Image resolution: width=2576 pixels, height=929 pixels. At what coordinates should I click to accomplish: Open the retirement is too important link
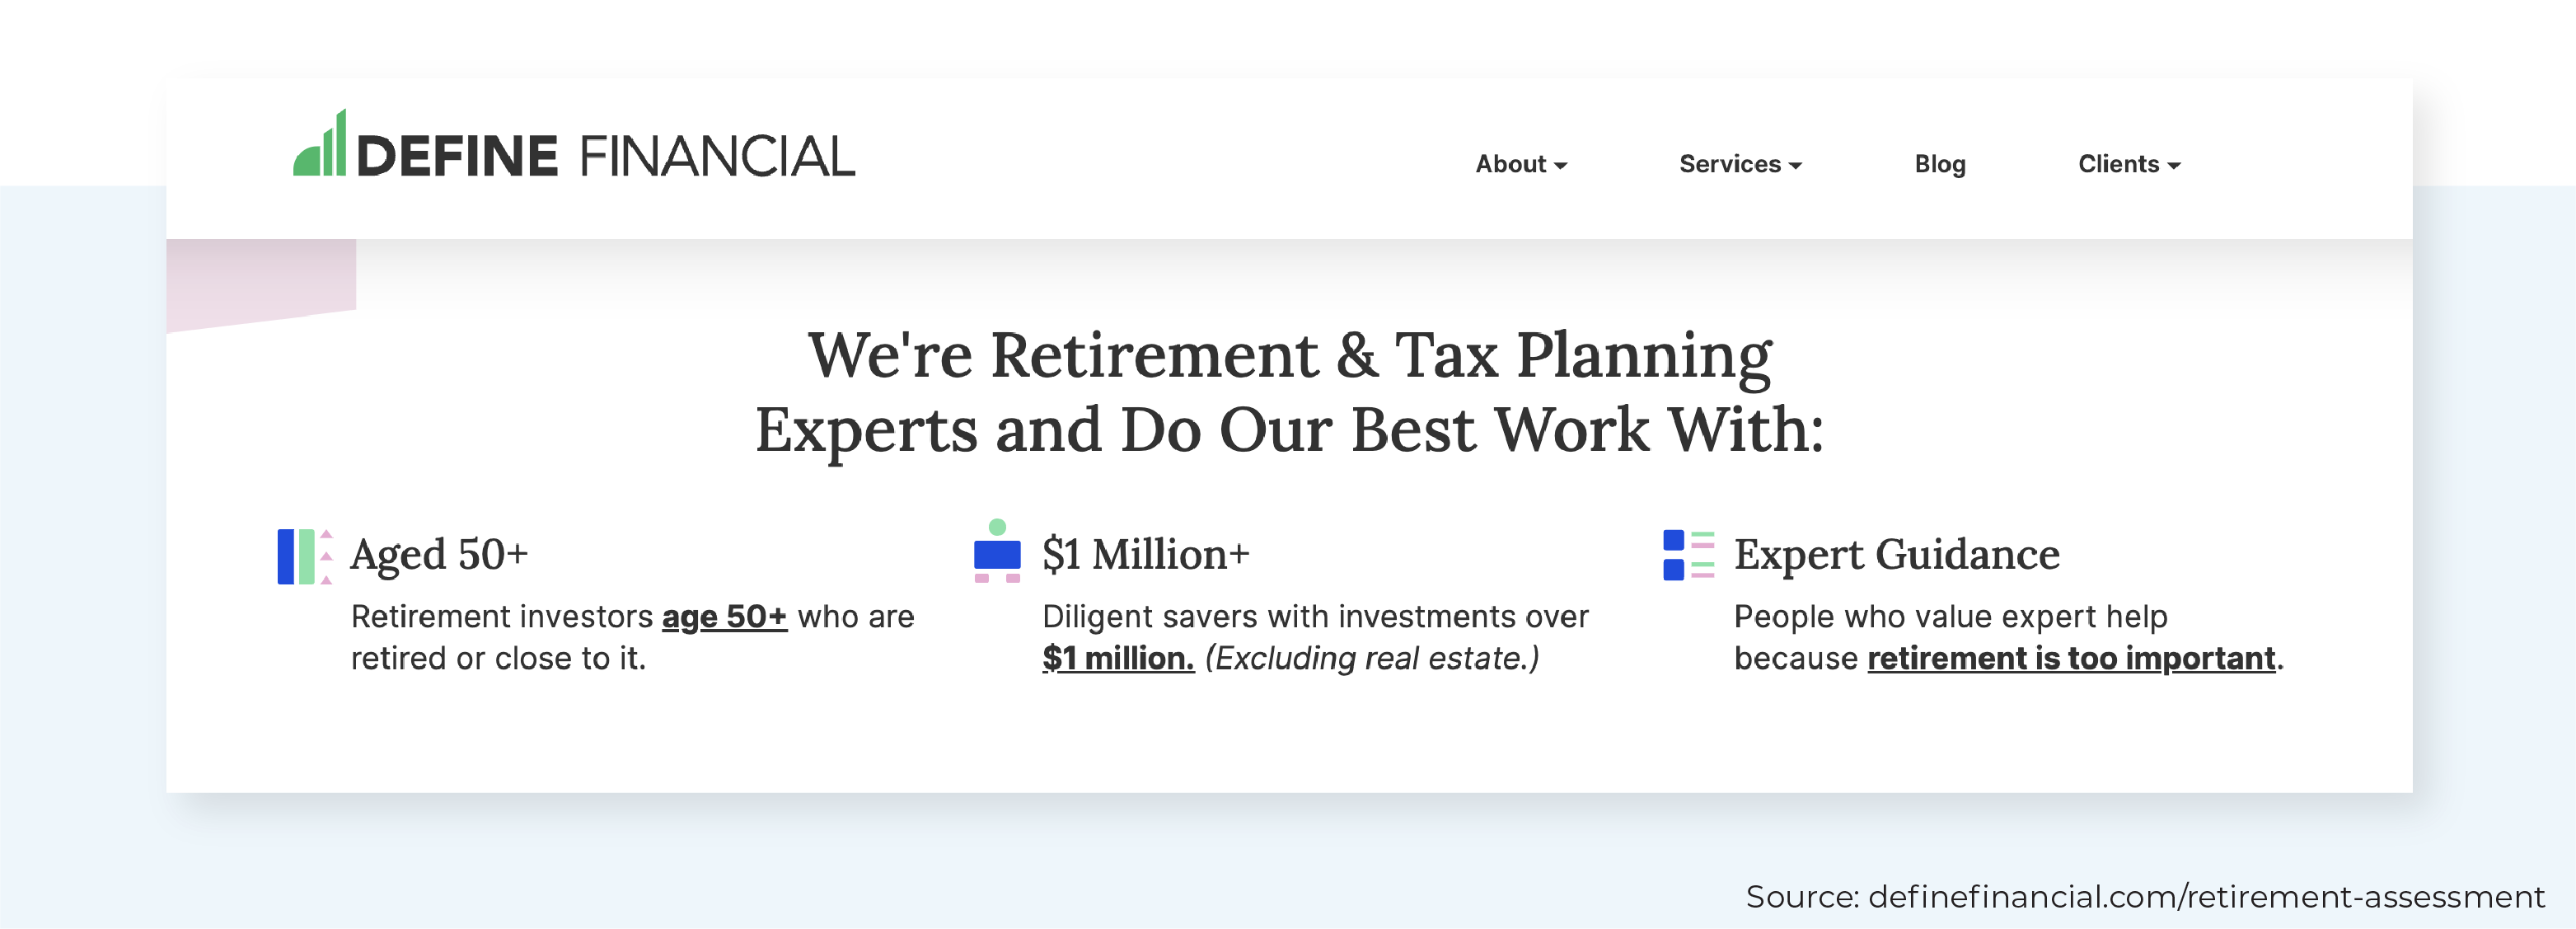(2071, 659)
